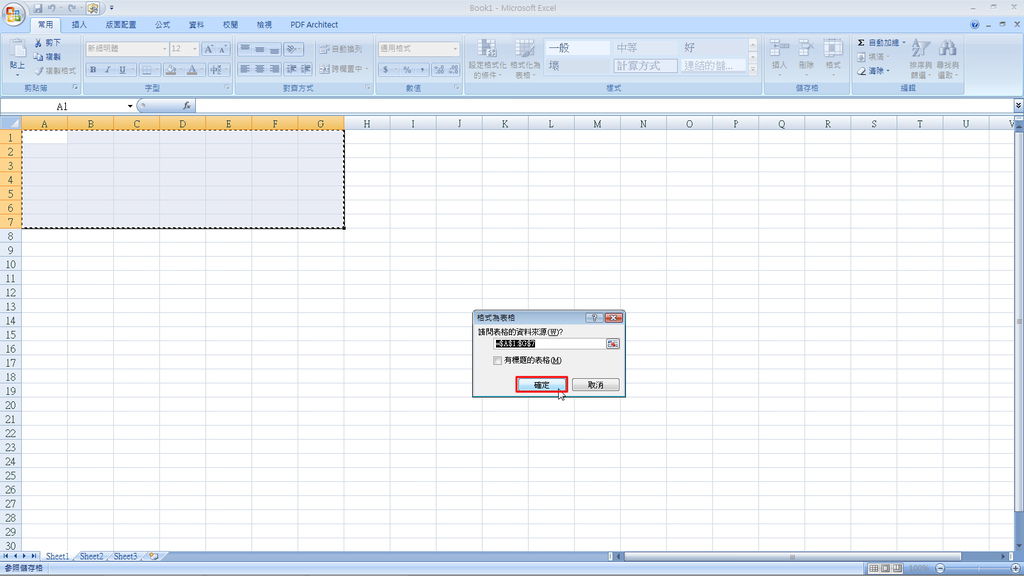
Task: Open the 校閱 ribbon tab
Action: point(231,25)
